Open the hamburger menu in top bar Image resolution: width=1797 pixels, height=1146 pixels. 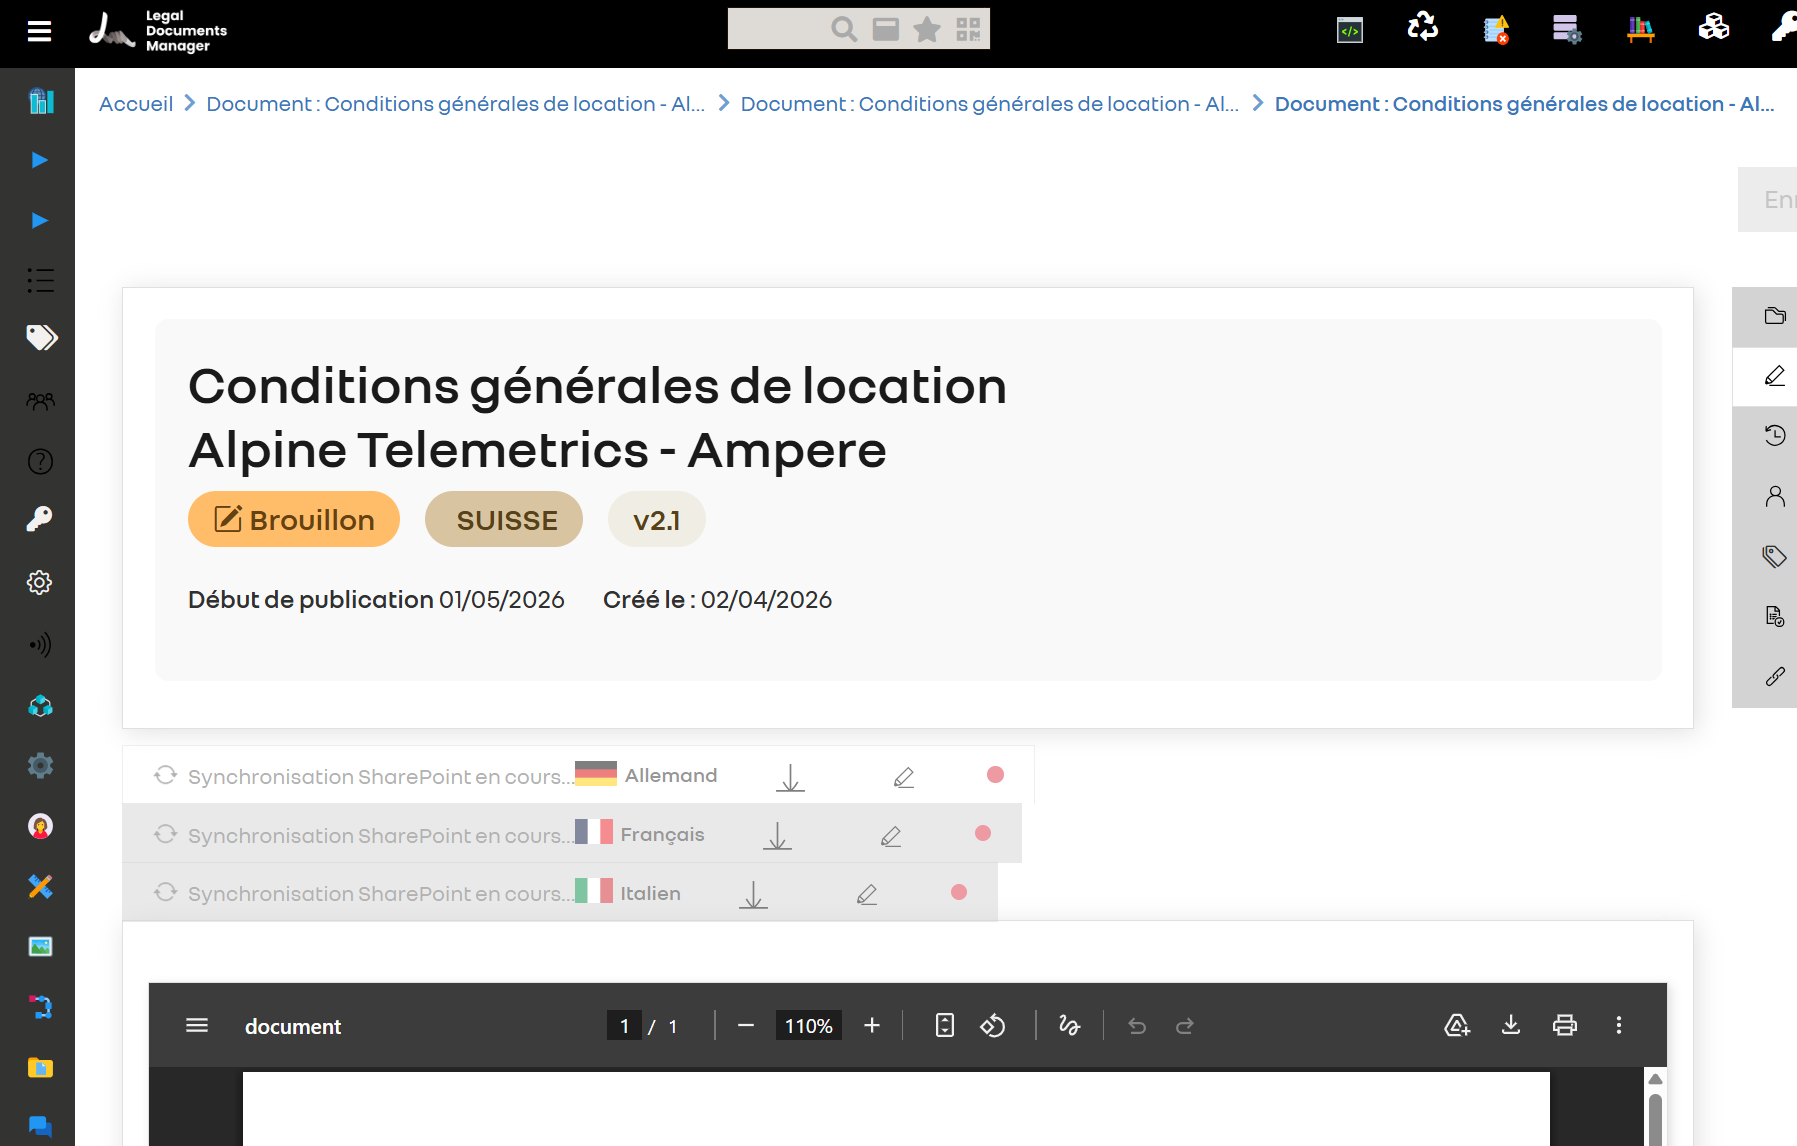(x=39, y=32)
